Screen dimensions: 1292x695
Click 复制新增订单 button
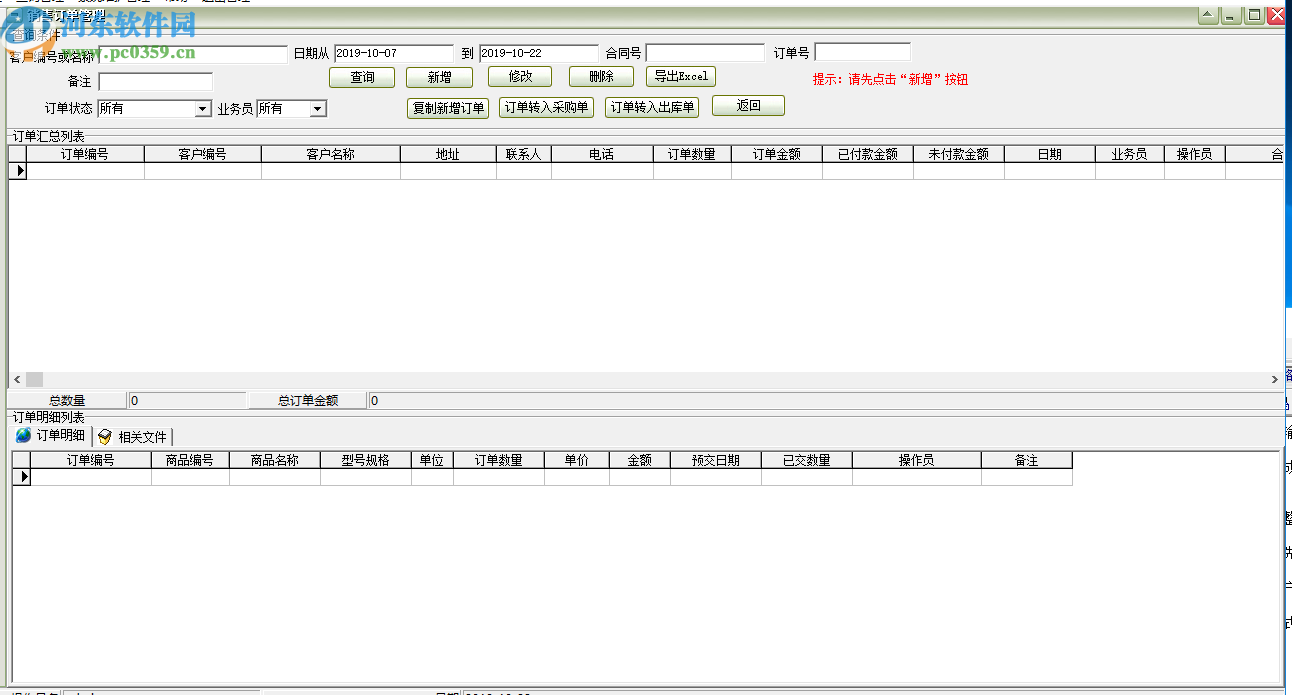click(448, 108)
